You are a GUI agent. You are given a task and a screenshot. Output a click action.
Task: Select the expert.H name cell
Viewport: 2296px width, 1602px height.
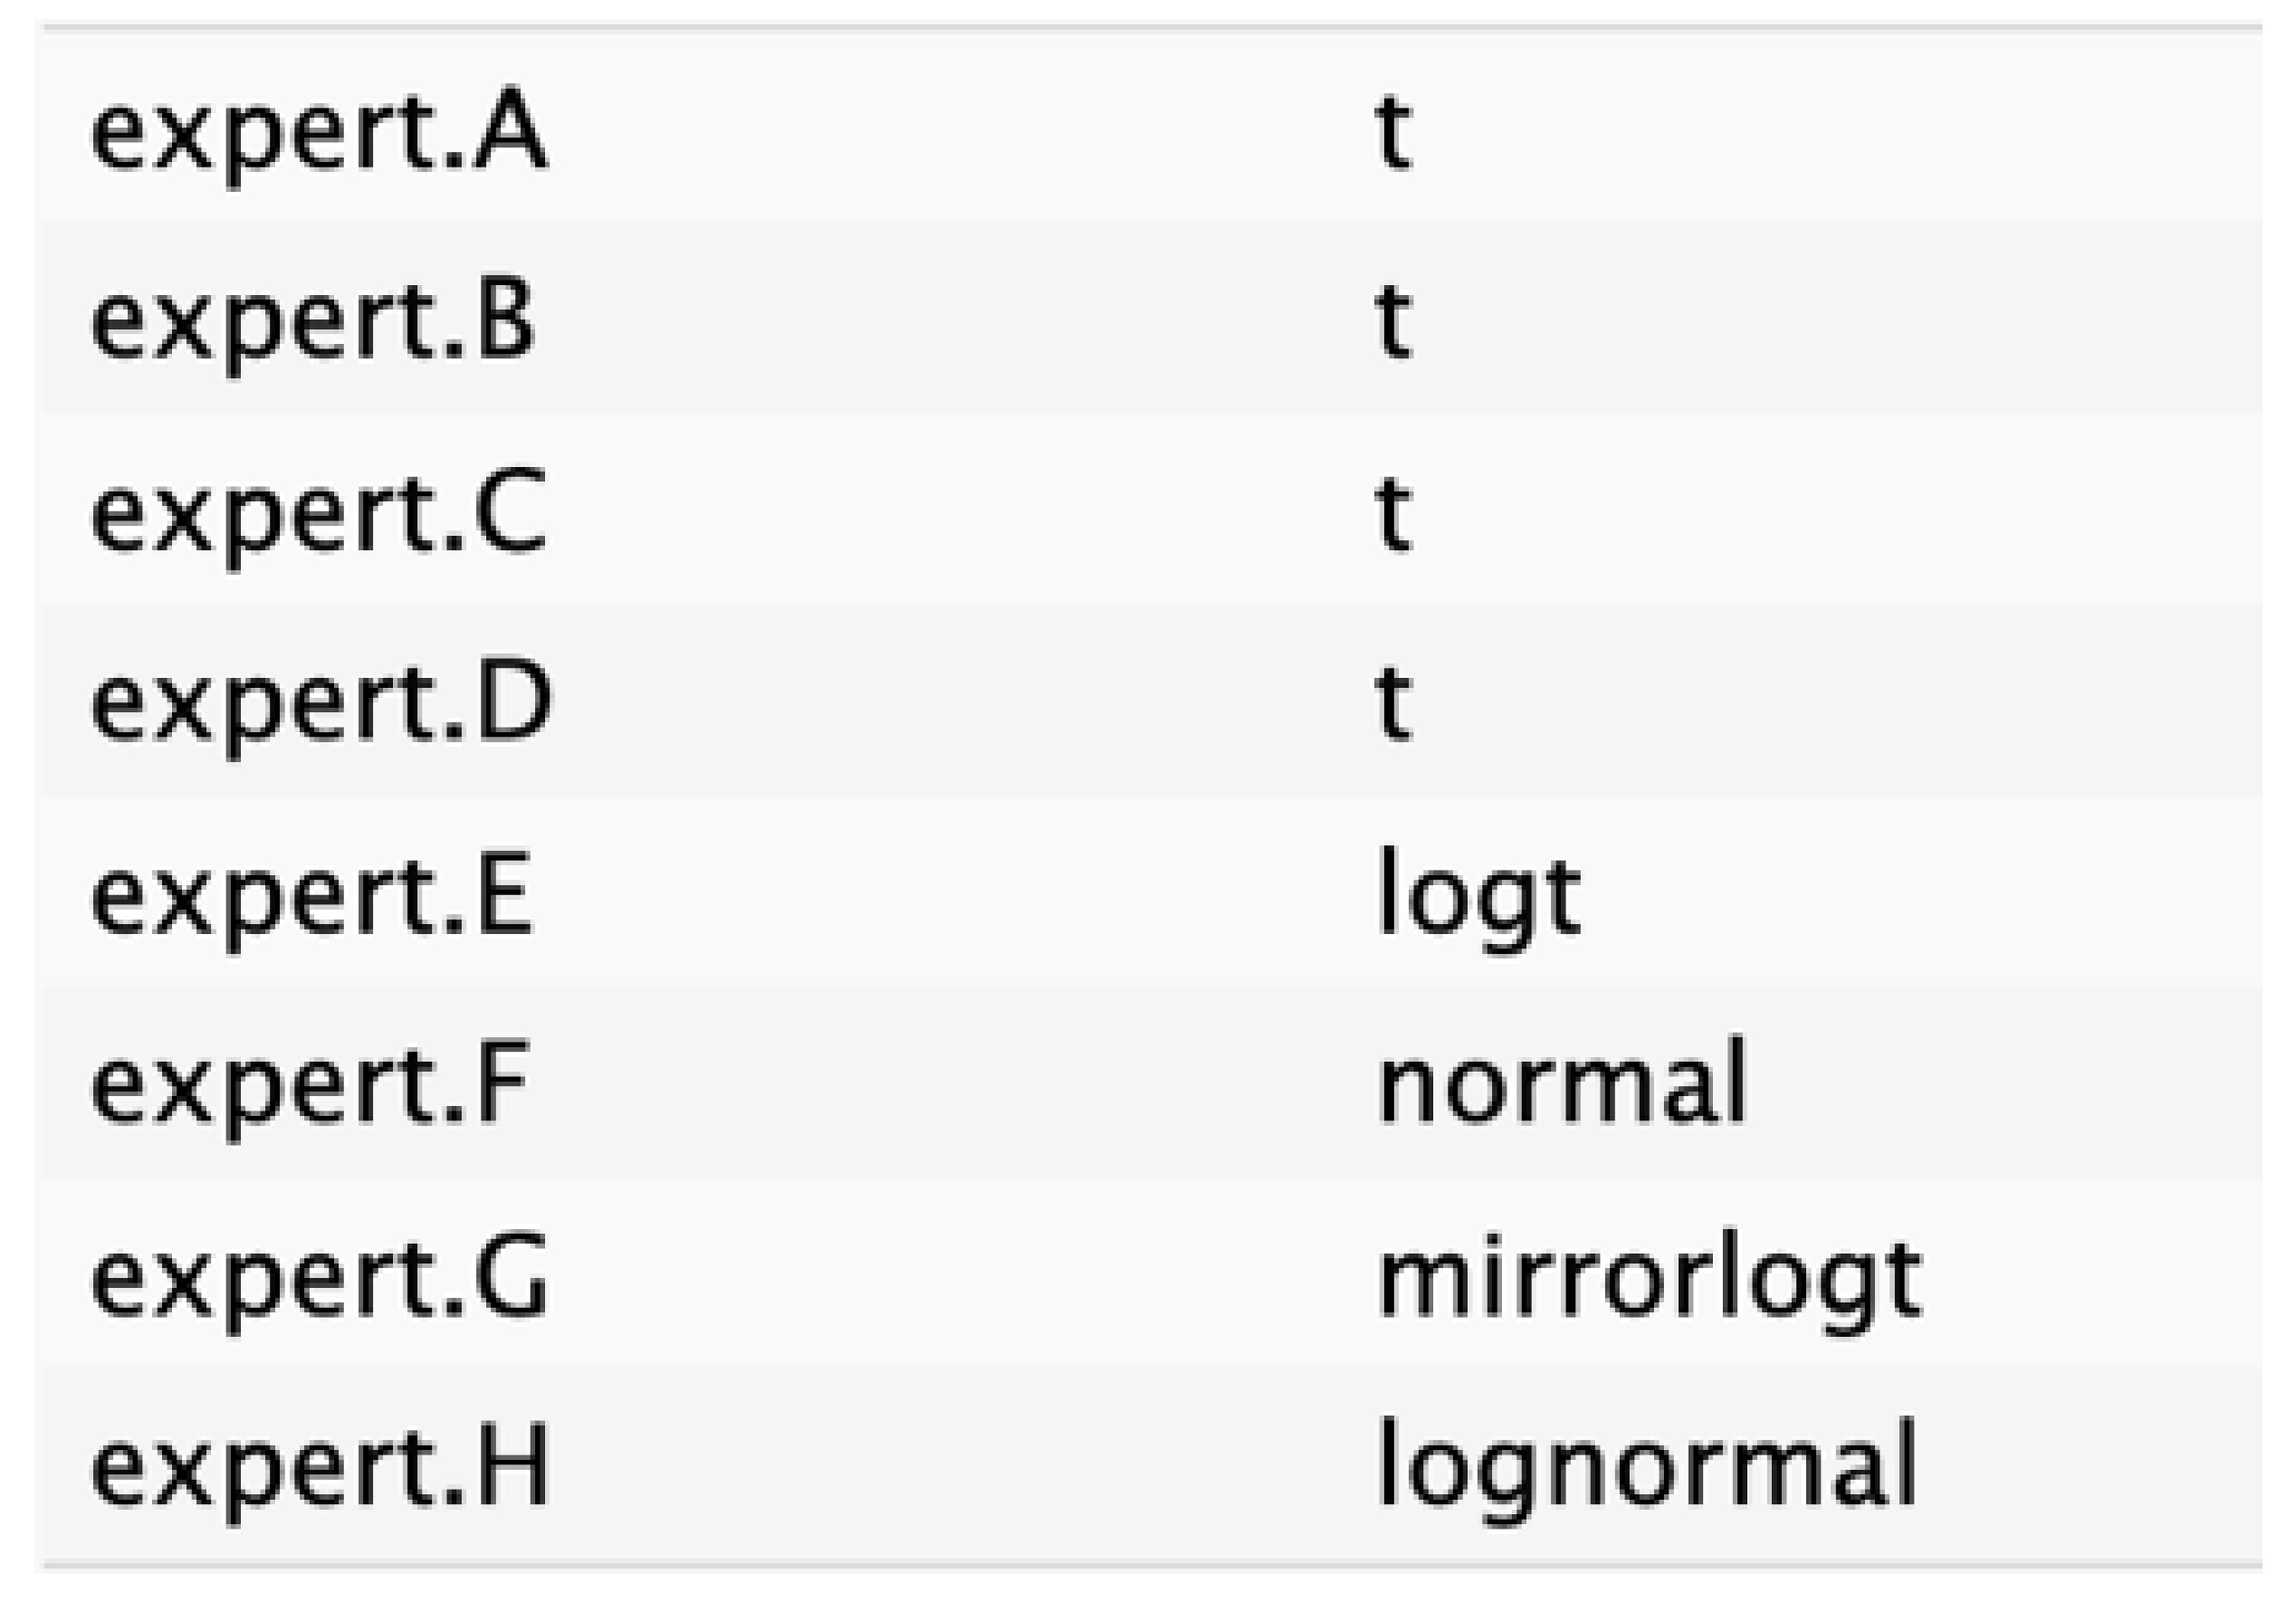[x=320, y=1469]
